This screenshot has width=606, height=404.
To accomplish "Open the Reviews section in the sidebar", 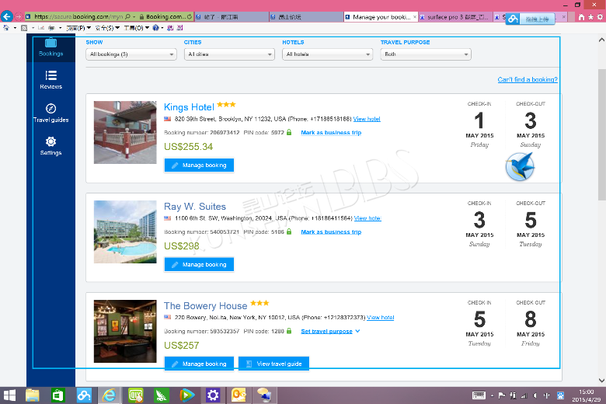I will tap(51, 80).
